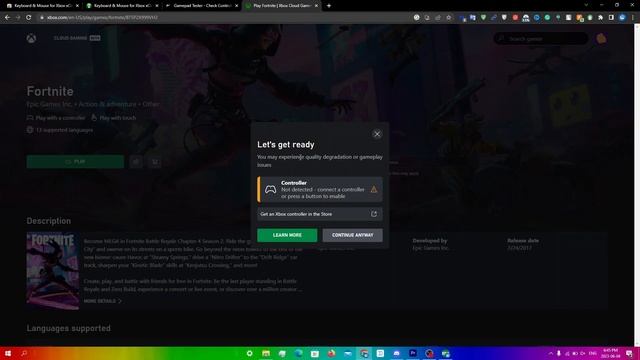This screenshot has width=640, height=360.
Task: Open the Chrome profile avatar in toolbar
Action: click(x=622, y=18)
